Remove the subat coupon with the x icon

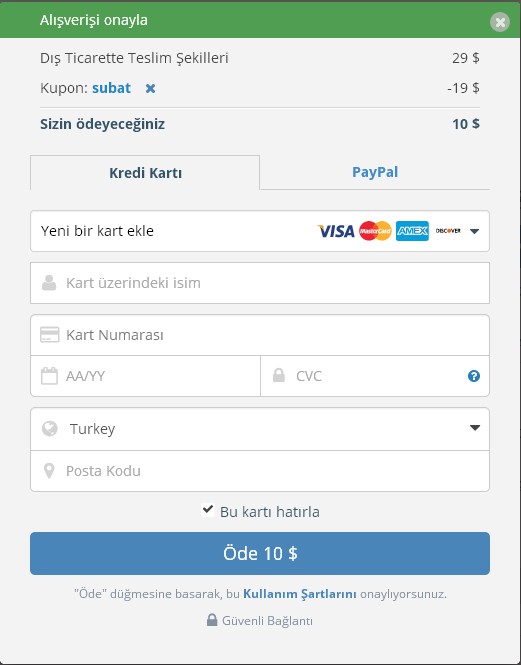[150, 88]
